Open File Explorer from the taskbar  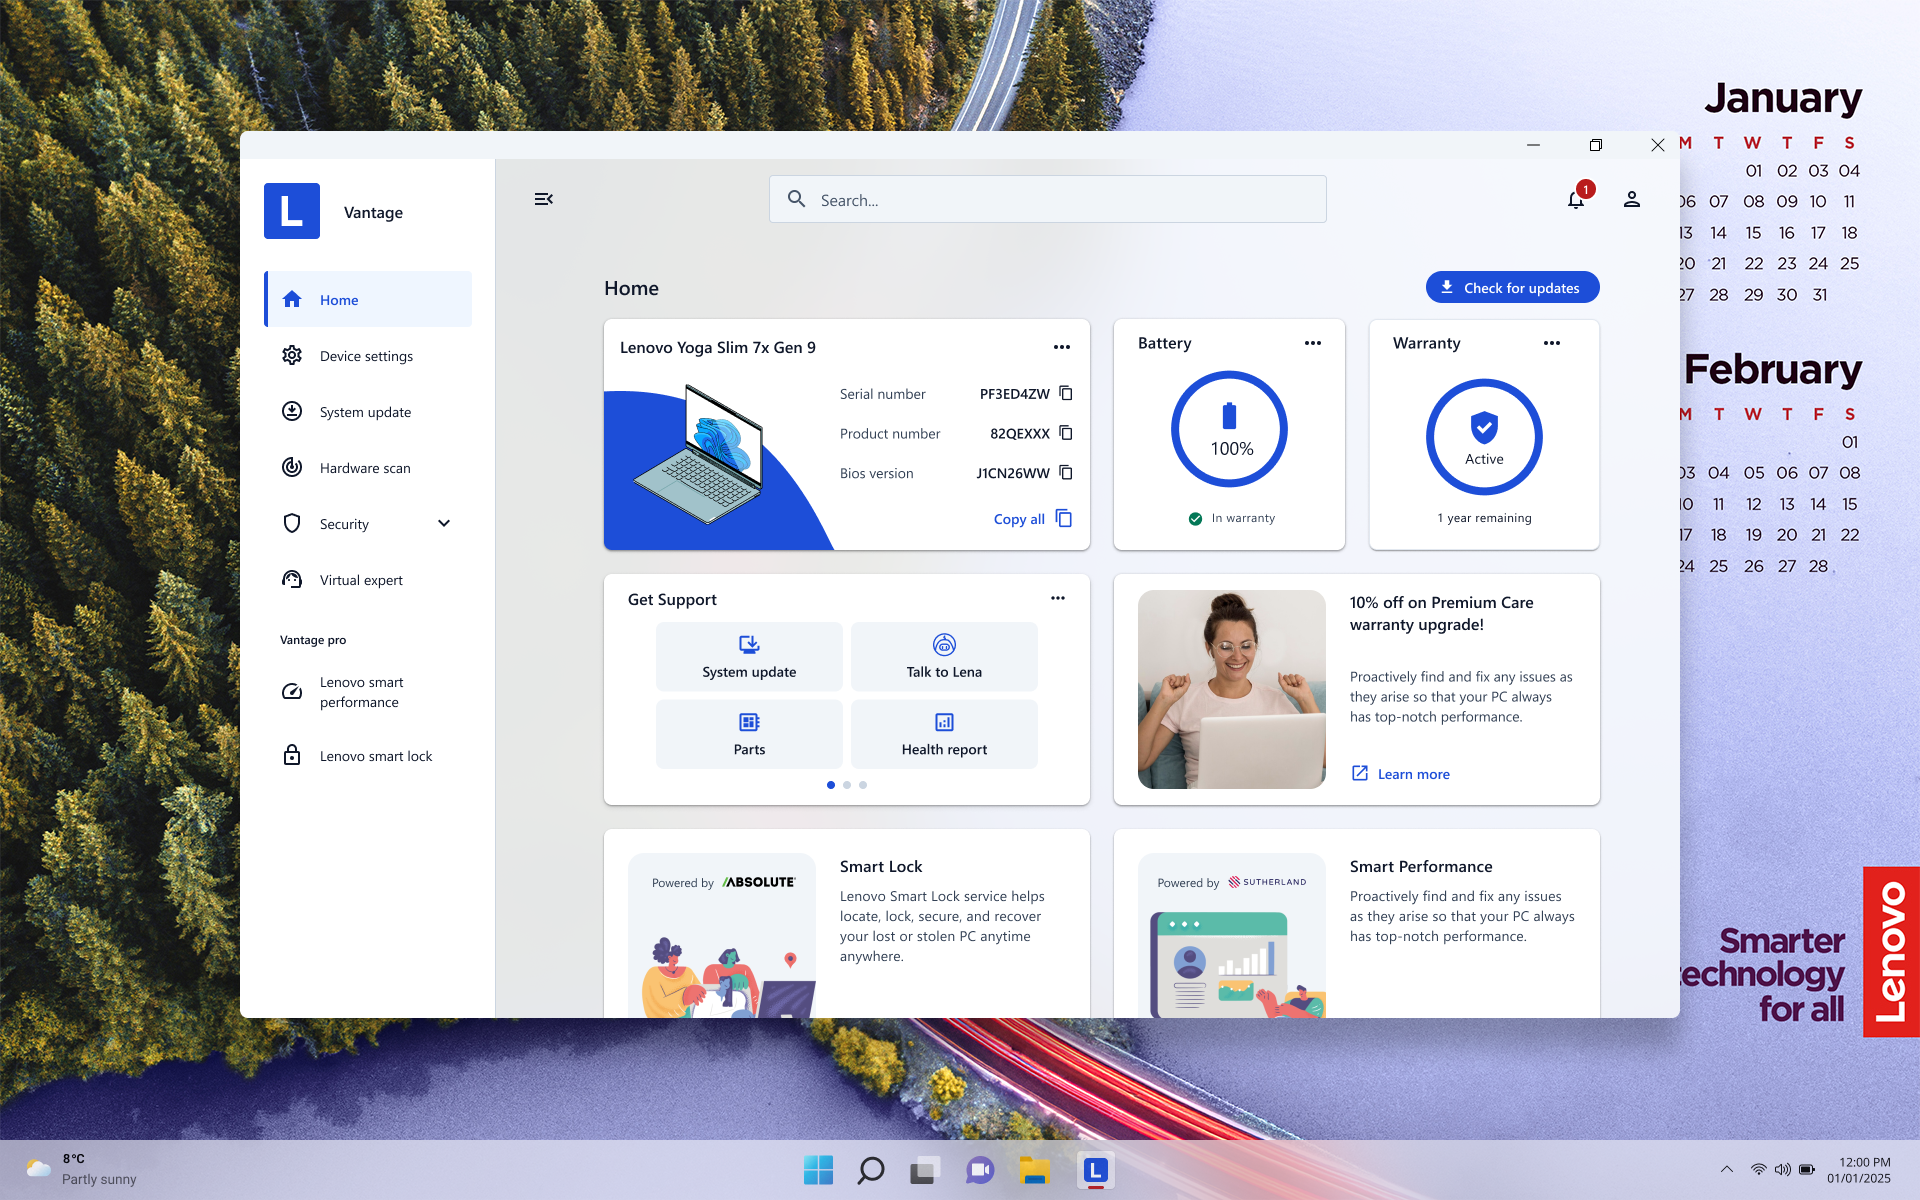[1034, 1170]
